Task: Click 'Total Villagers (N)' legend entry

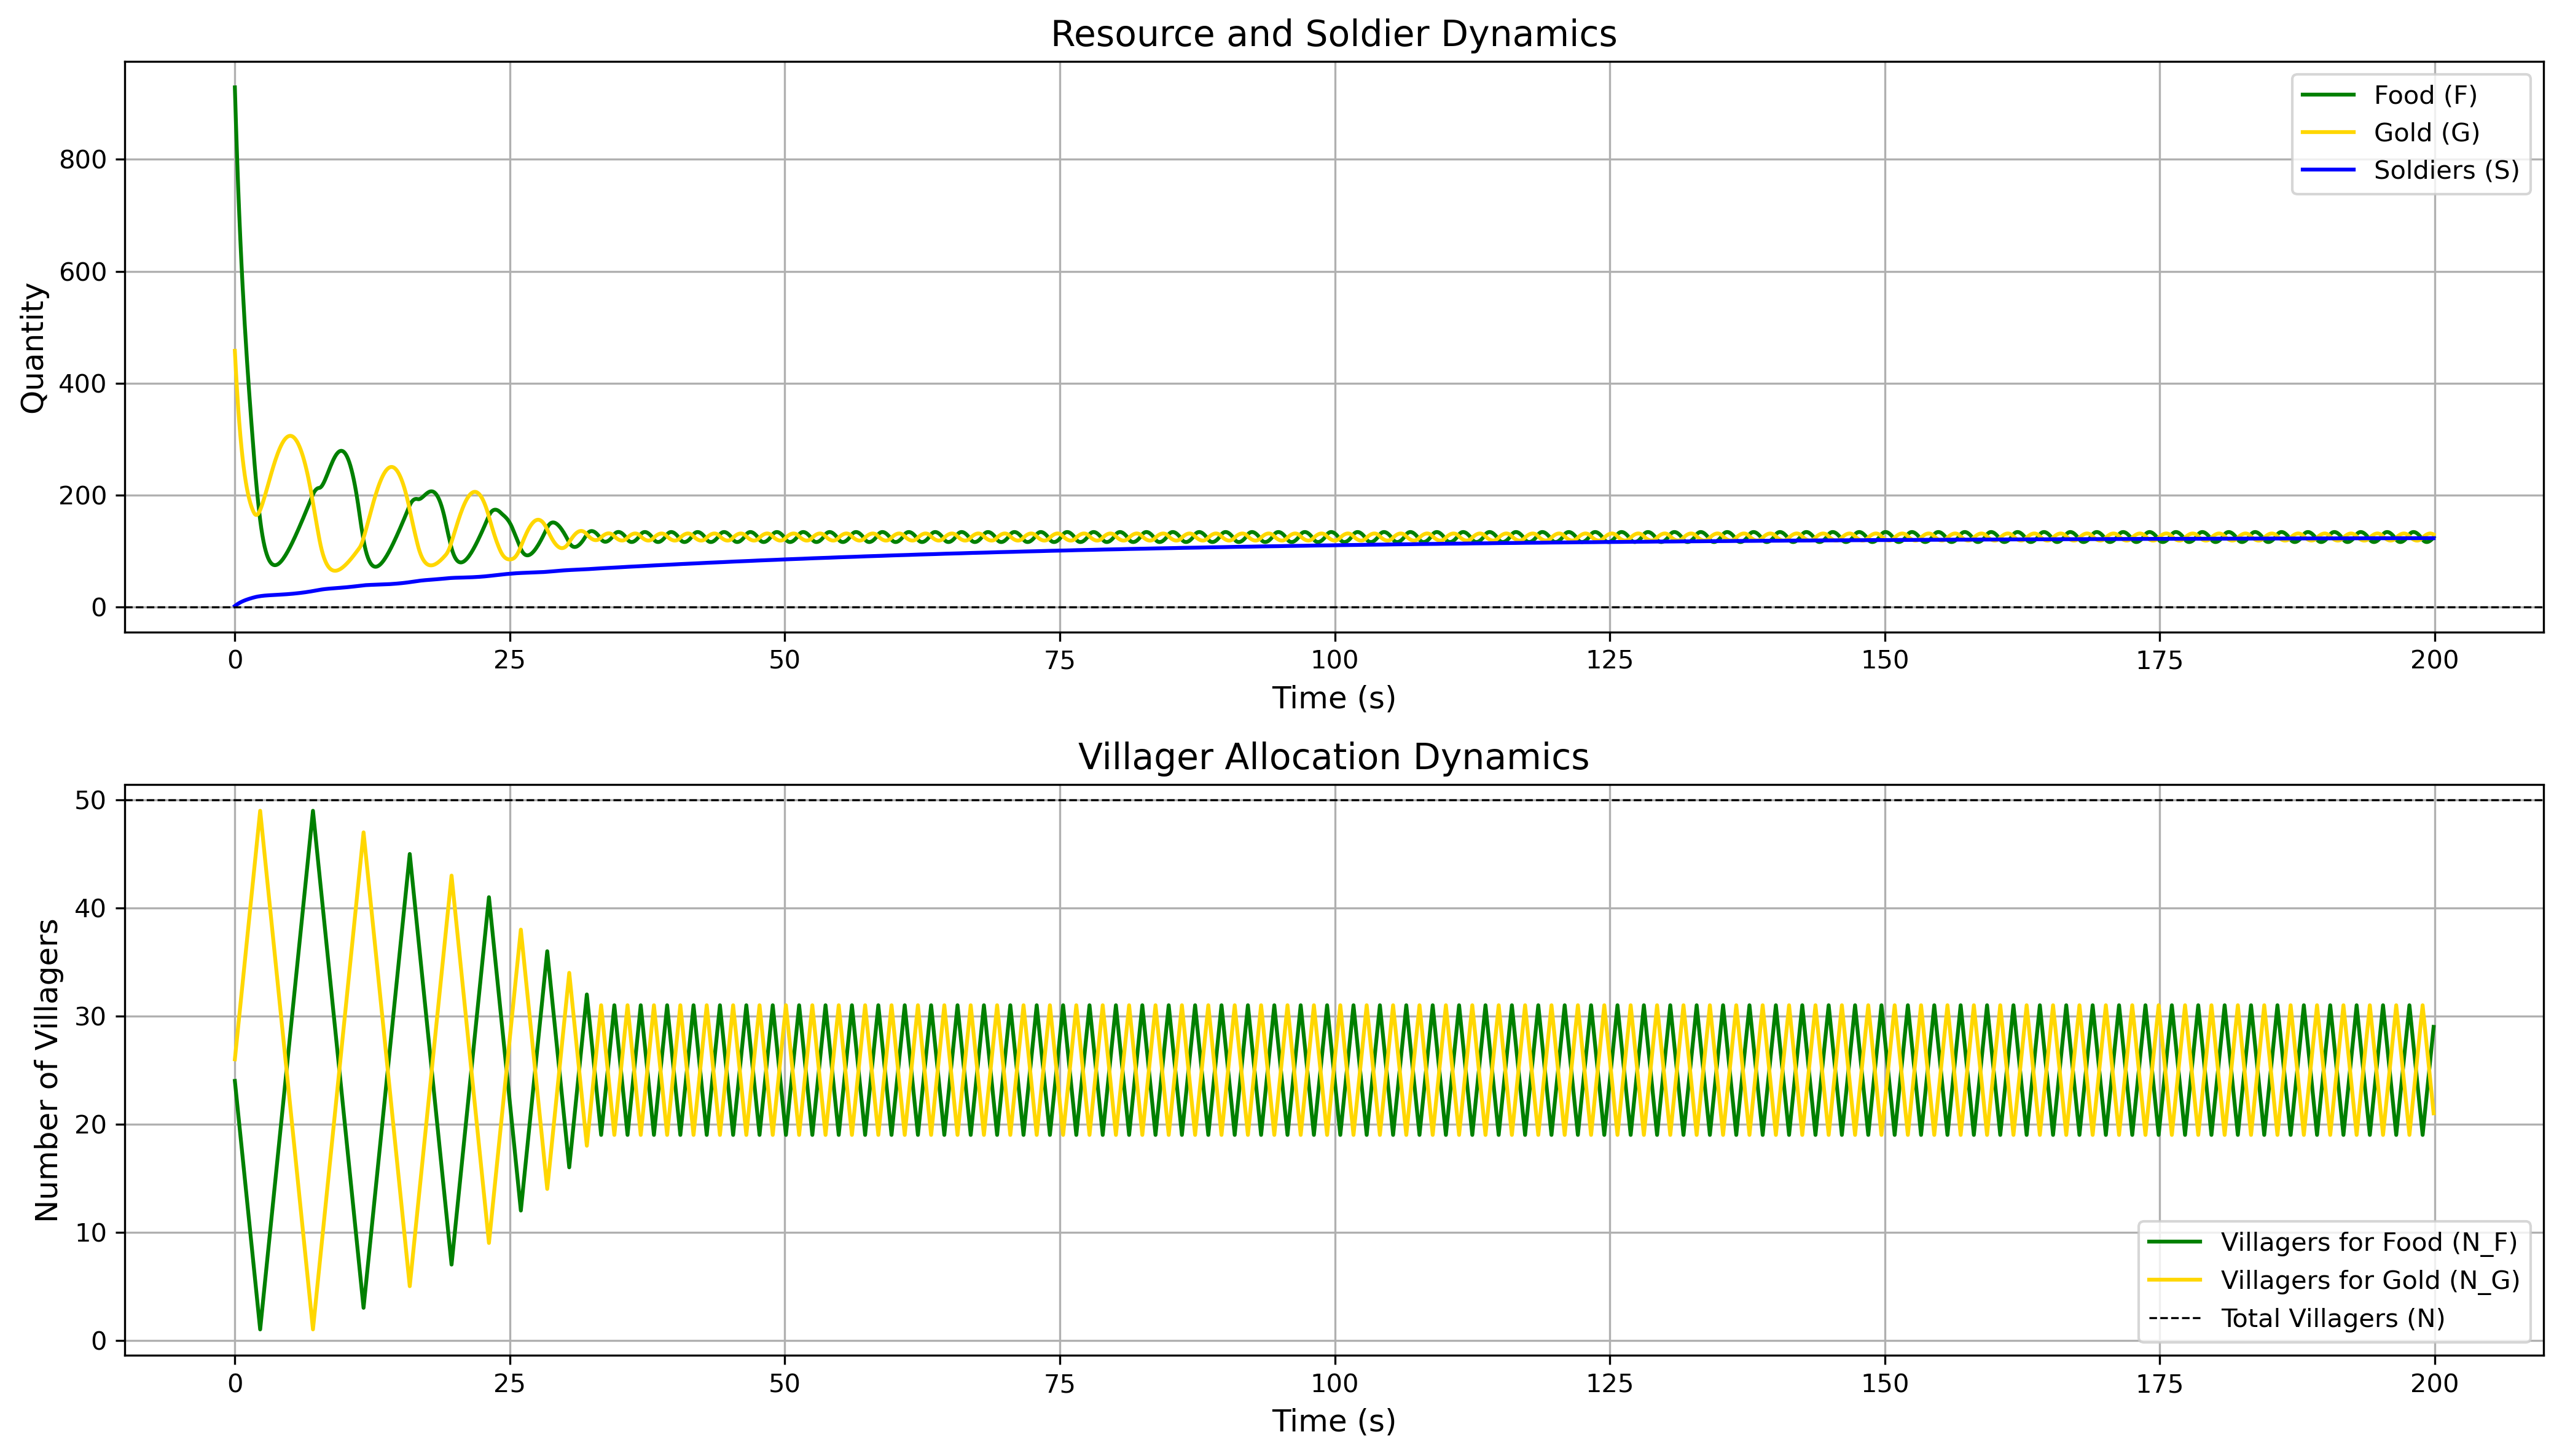Action: 2332,1318
